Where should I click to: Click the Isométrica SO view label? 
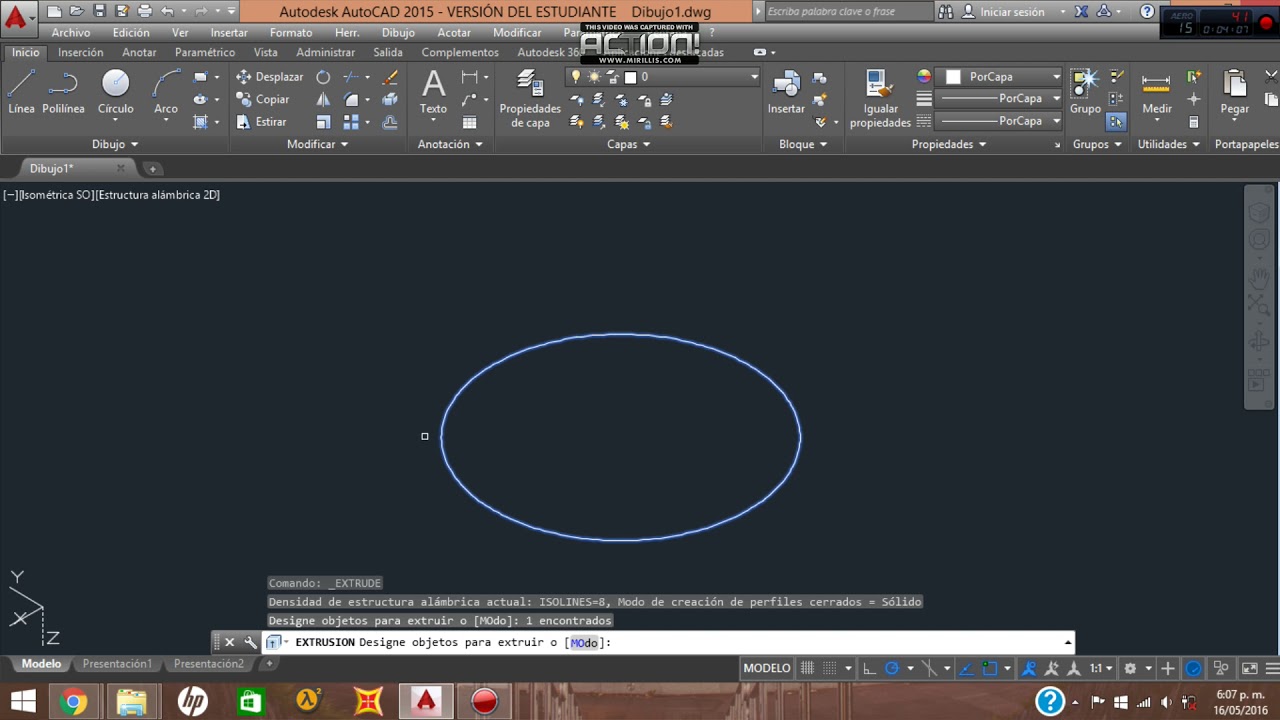[x=56, y=195]
